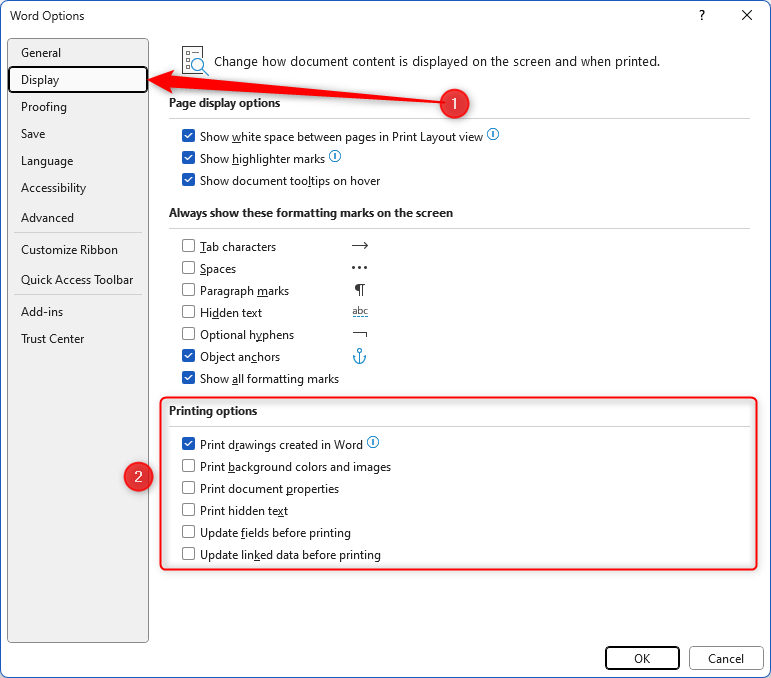
Task: Click the Cancel button
Action: pos(726,658)
